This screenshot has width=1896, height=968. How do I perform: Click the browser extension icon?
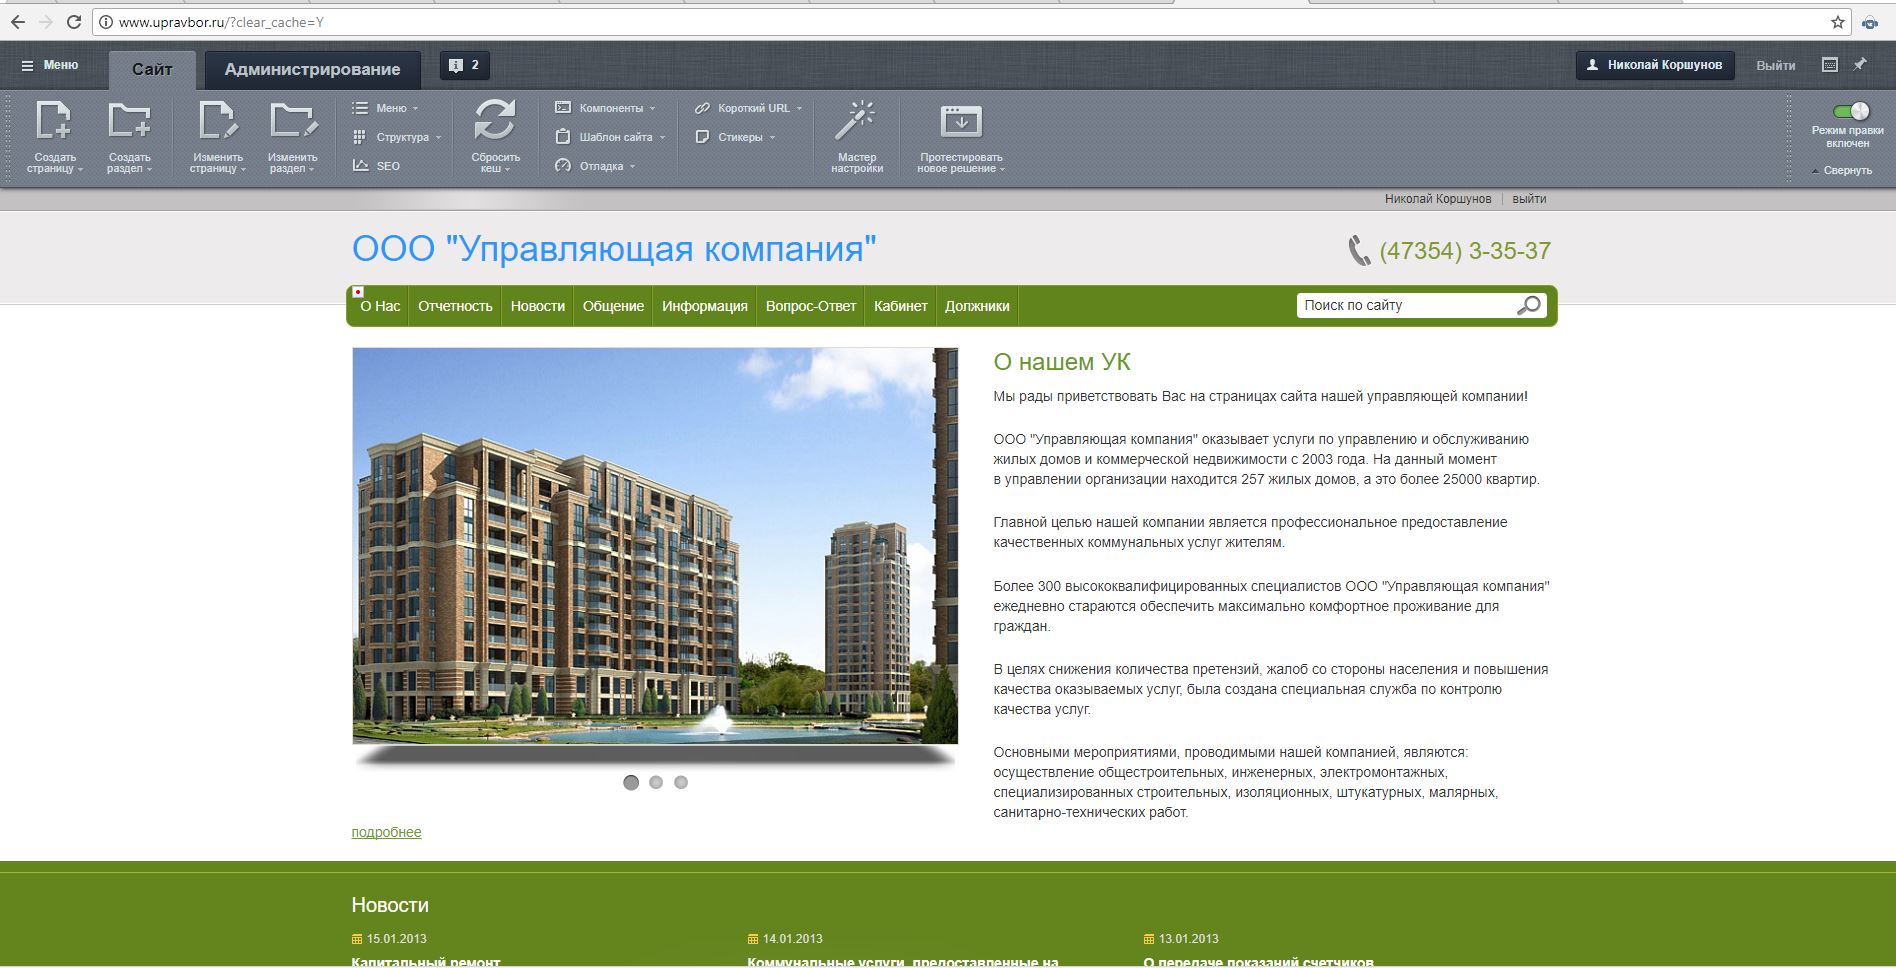[x=1870, y=22]
